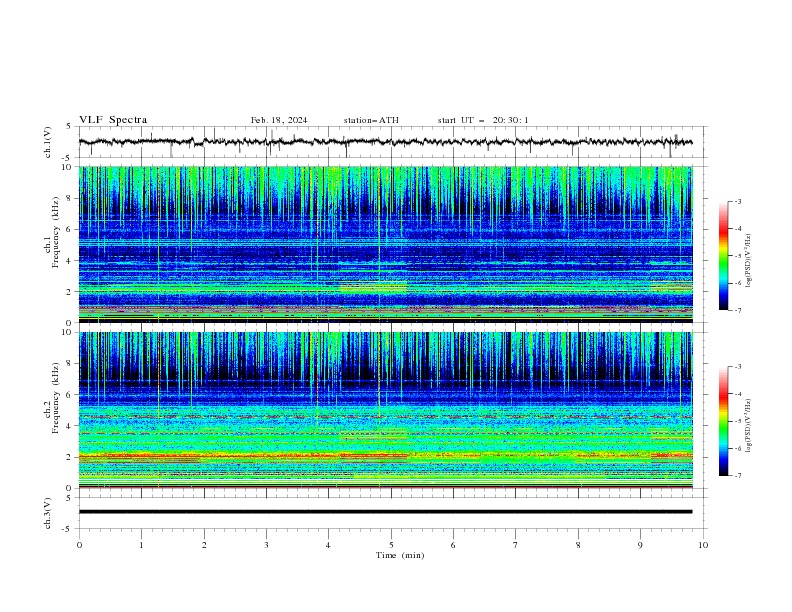
Task: Click time-axis tick label "7"
Action: (516, 545)
